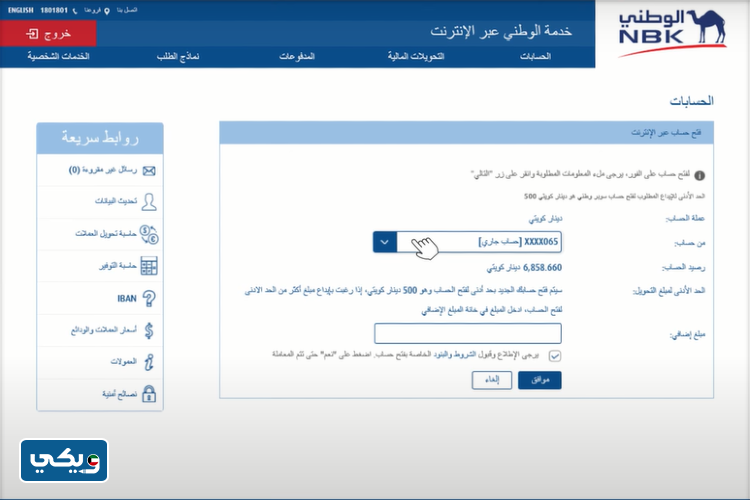The image size is (750, 500).
Task: Open IBAN question mark icon
Action: tap(149, 298)
